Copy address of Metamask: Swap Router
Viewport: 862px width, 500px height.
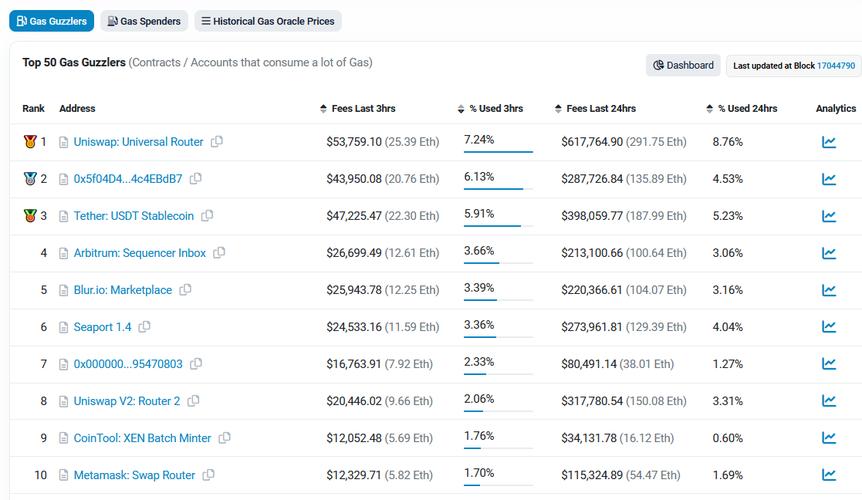(x=209, y=475)
